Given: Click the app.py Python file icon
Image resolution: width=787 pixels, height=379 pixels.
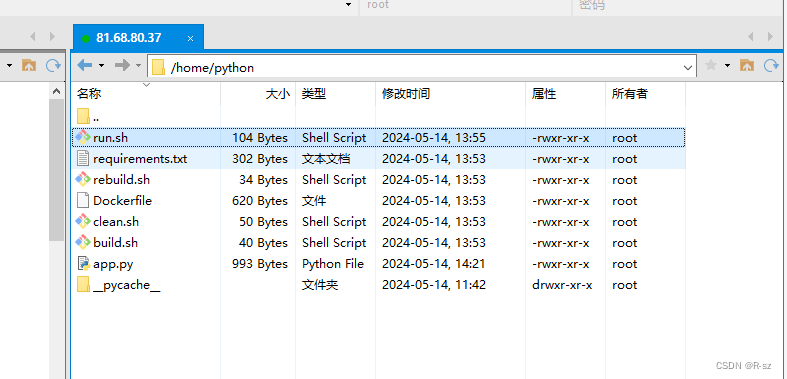Looking at the screenshot, I should [83, 264].
